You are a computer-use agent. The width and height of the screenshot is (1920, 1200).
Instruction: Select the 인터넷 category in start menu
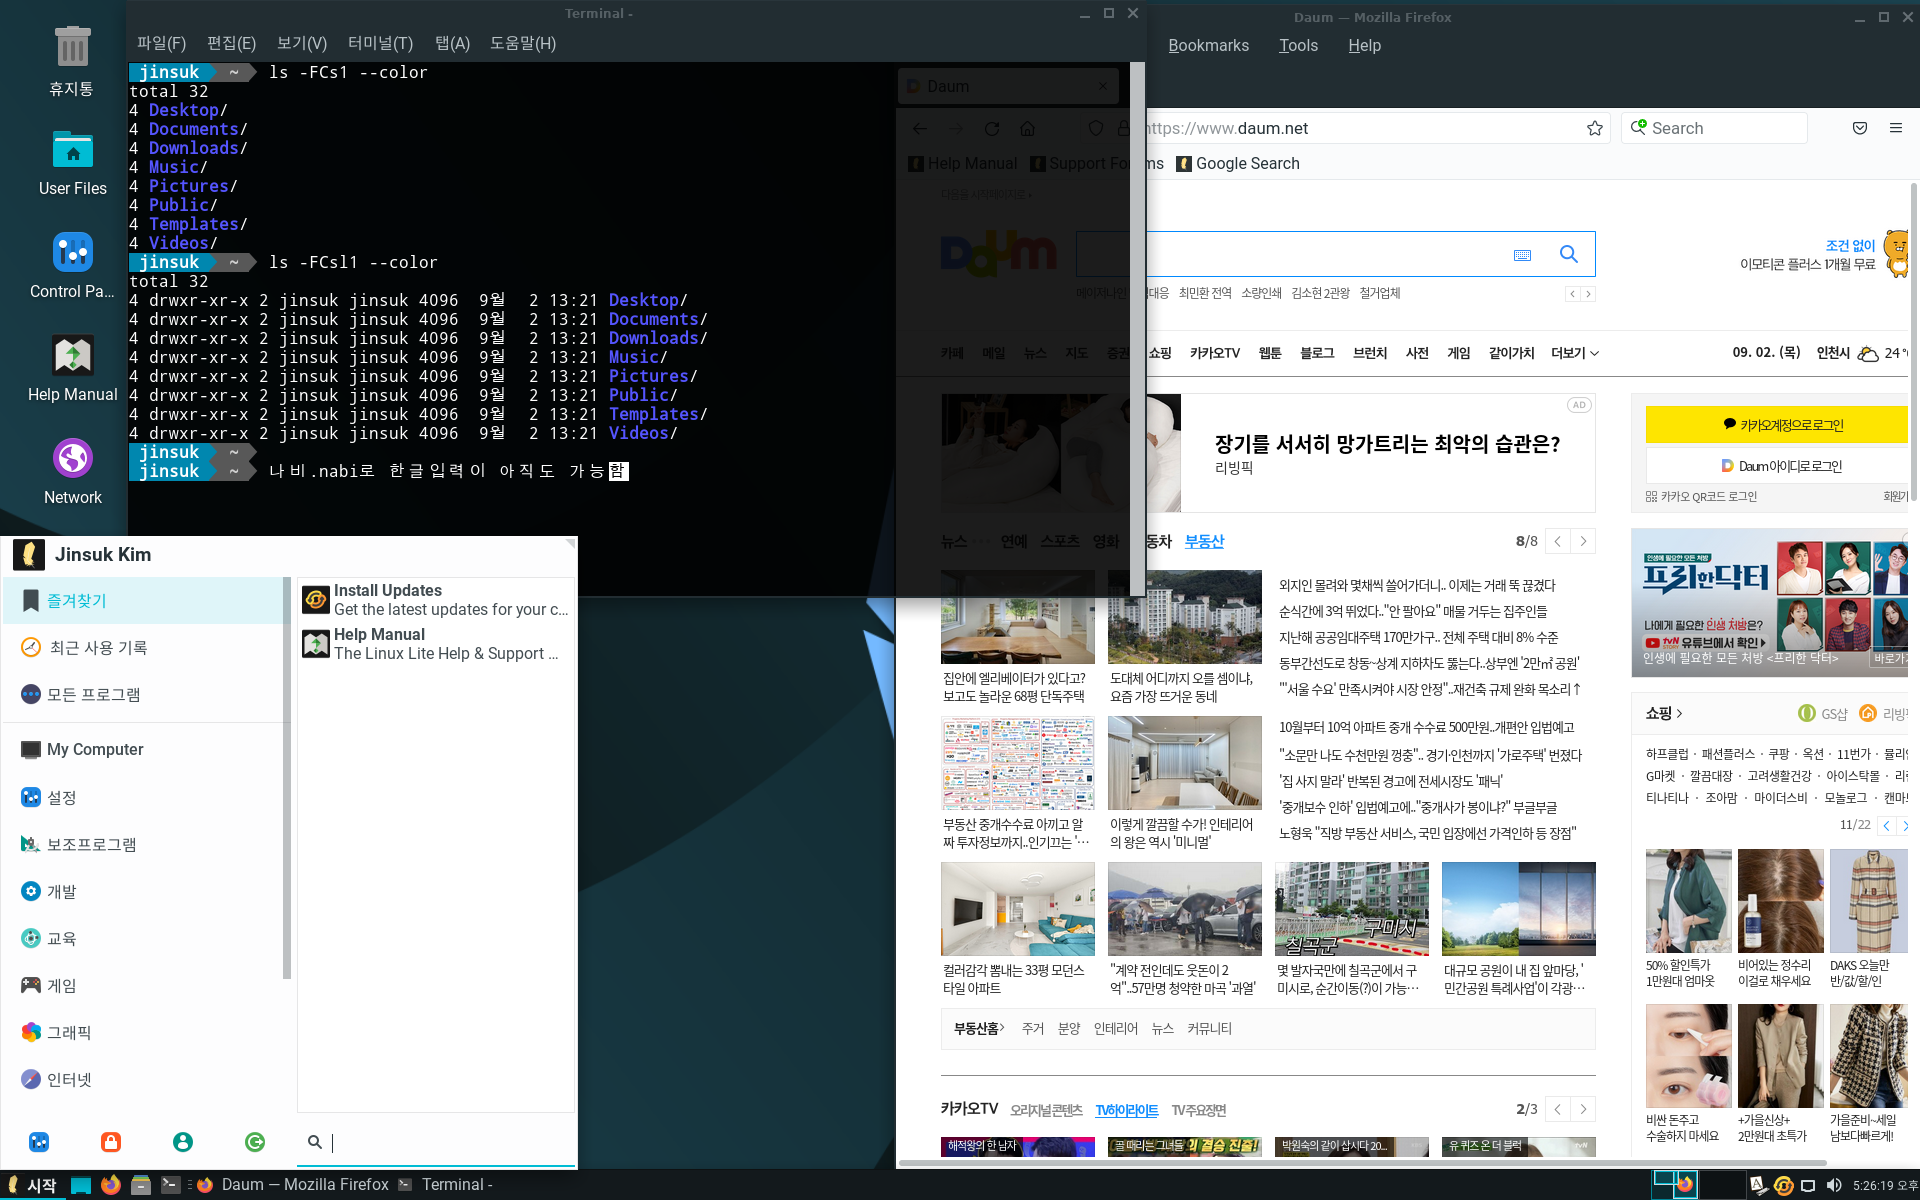click(145, 1079)
